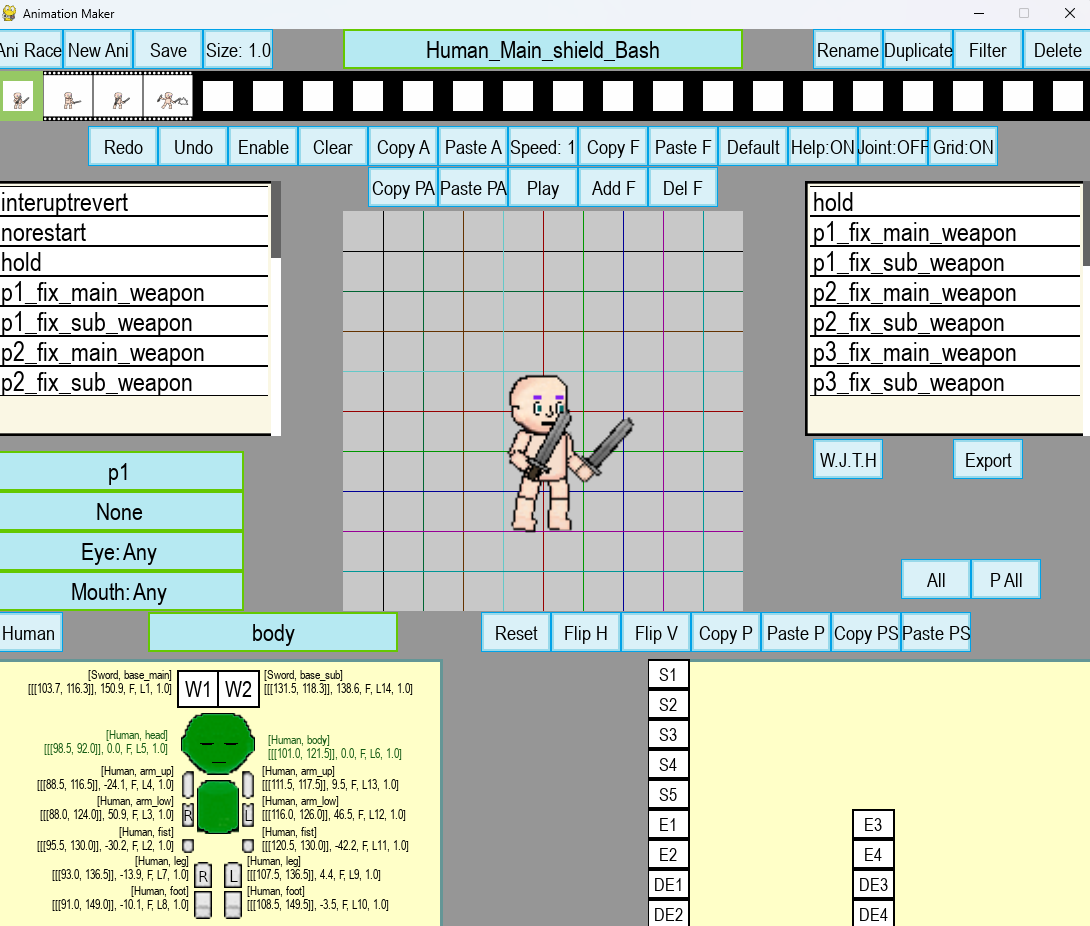Toggle the Joint:OFF button
This screenshot has height=926, width=1090.
tap(893, 147)
